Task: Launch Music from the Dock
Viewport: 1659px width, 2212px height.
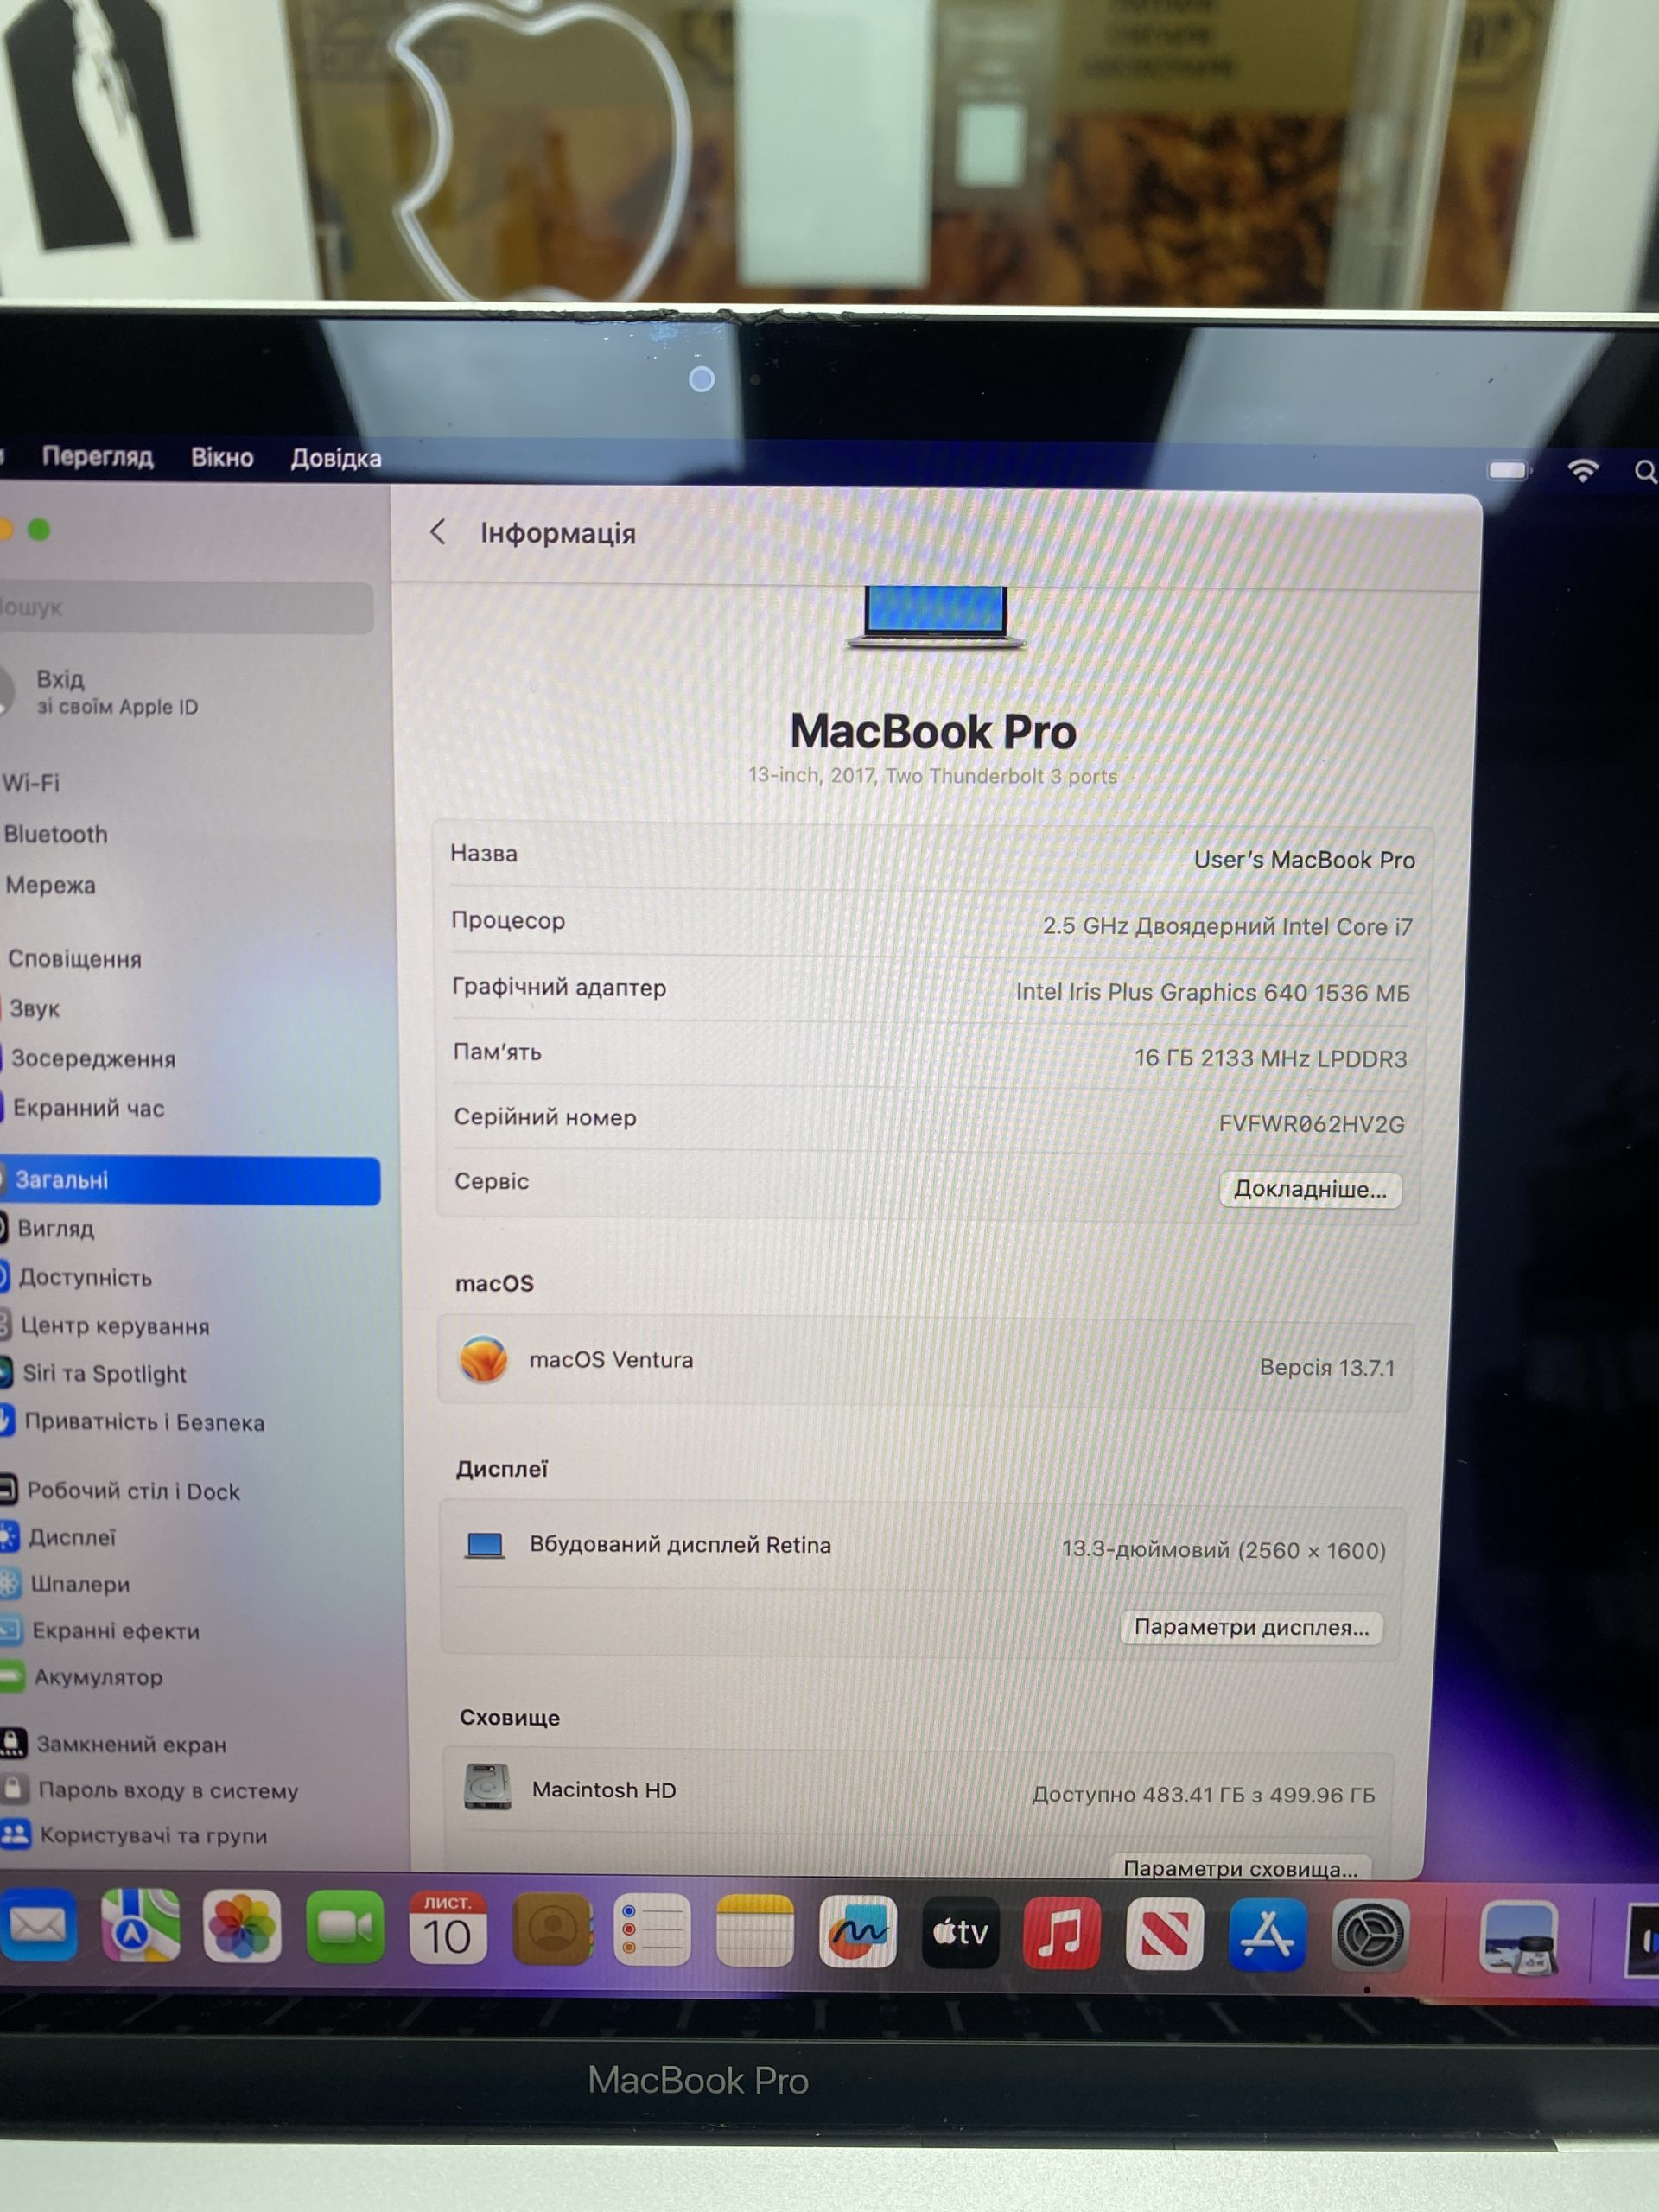Action: tap(1061, 1934)
